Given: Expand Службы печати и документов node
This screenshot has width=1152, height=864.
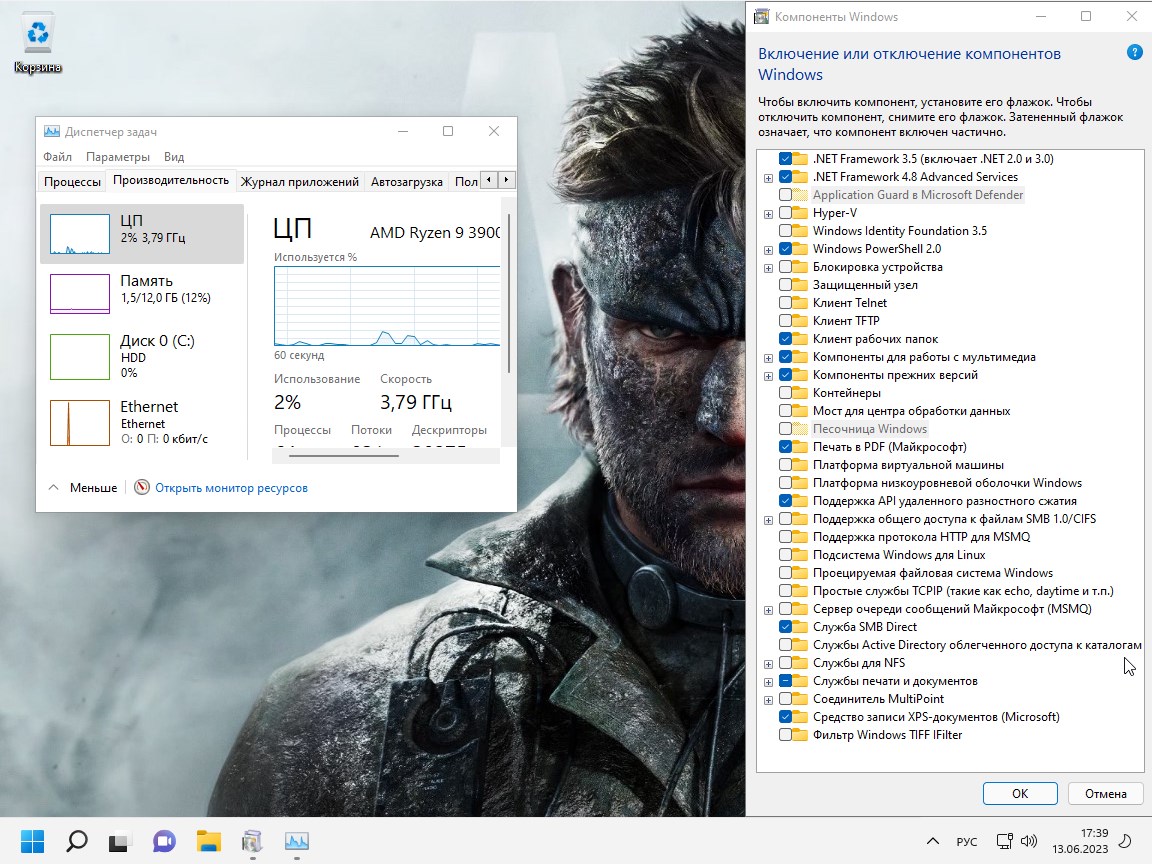Looking at the screenshot, I should click(768, 681).
